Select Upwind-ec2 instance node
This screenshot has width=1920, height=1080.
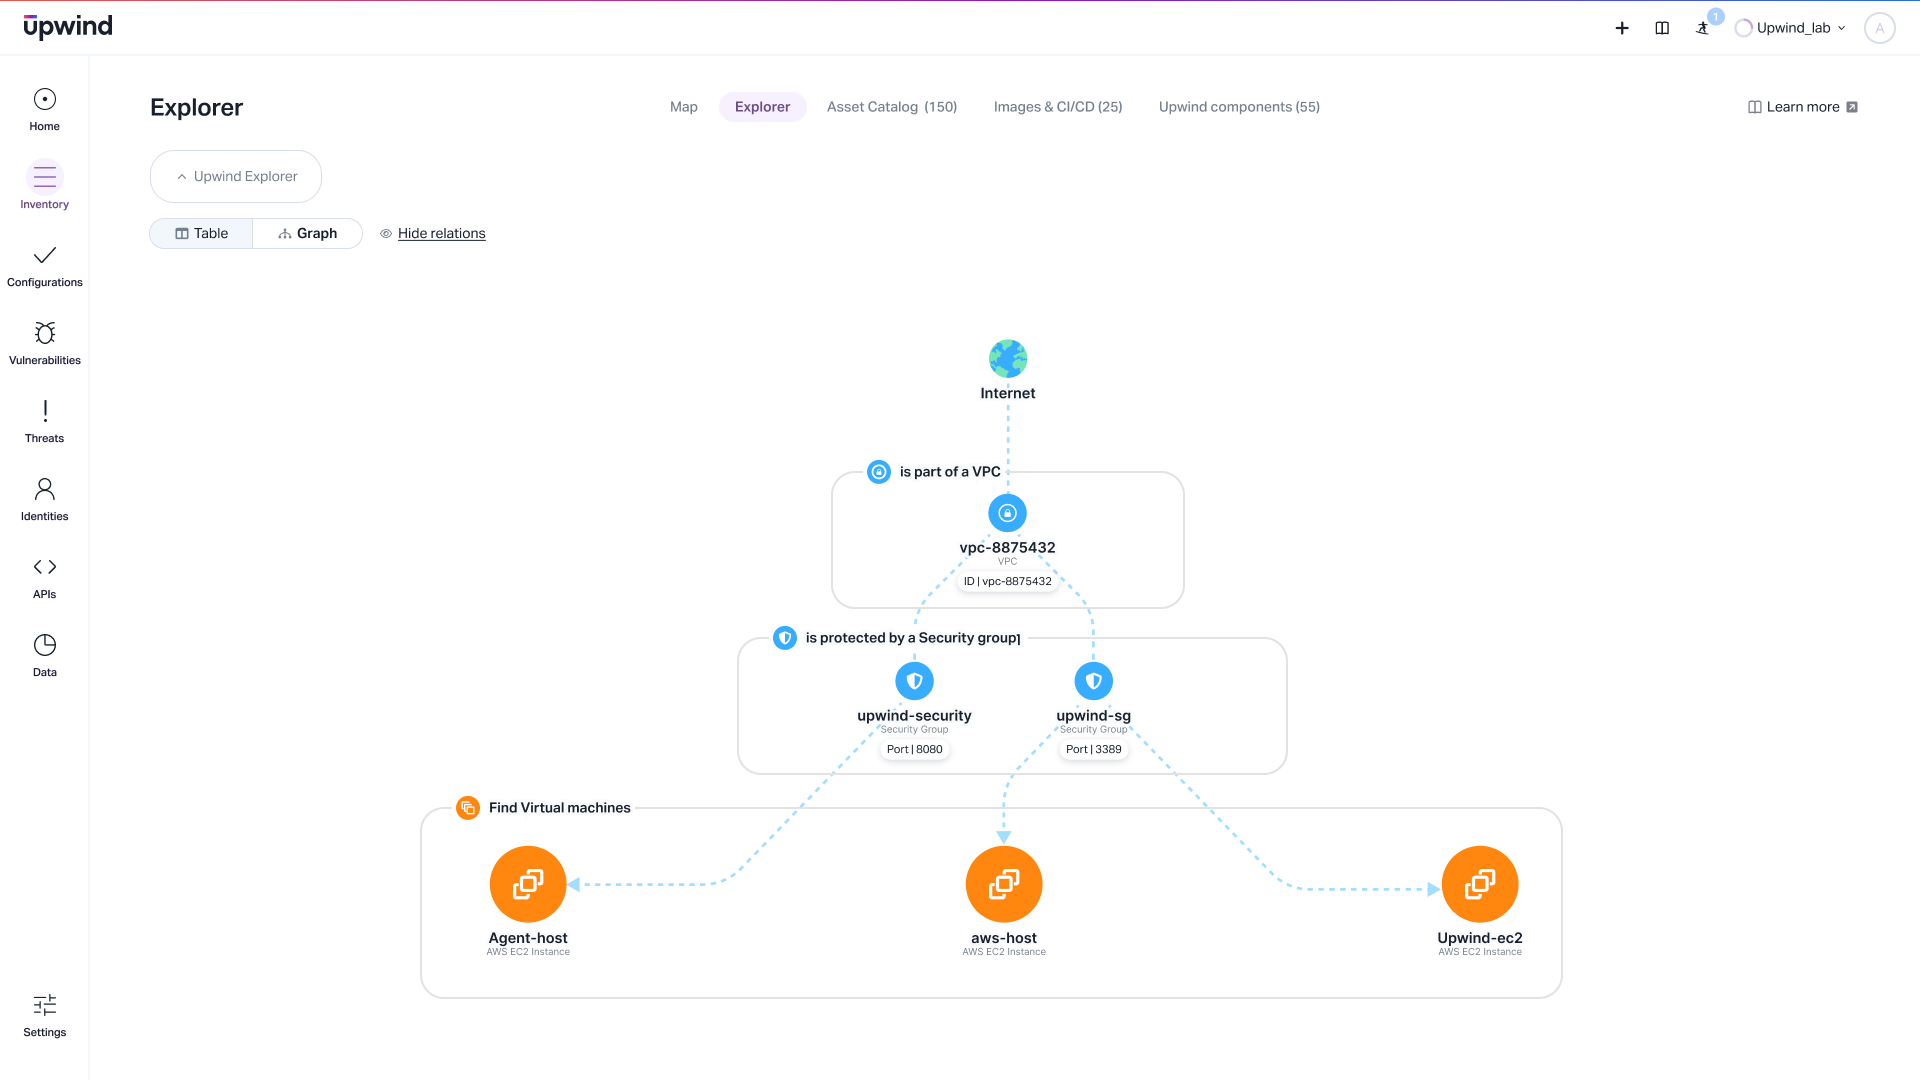[1480, 884]
